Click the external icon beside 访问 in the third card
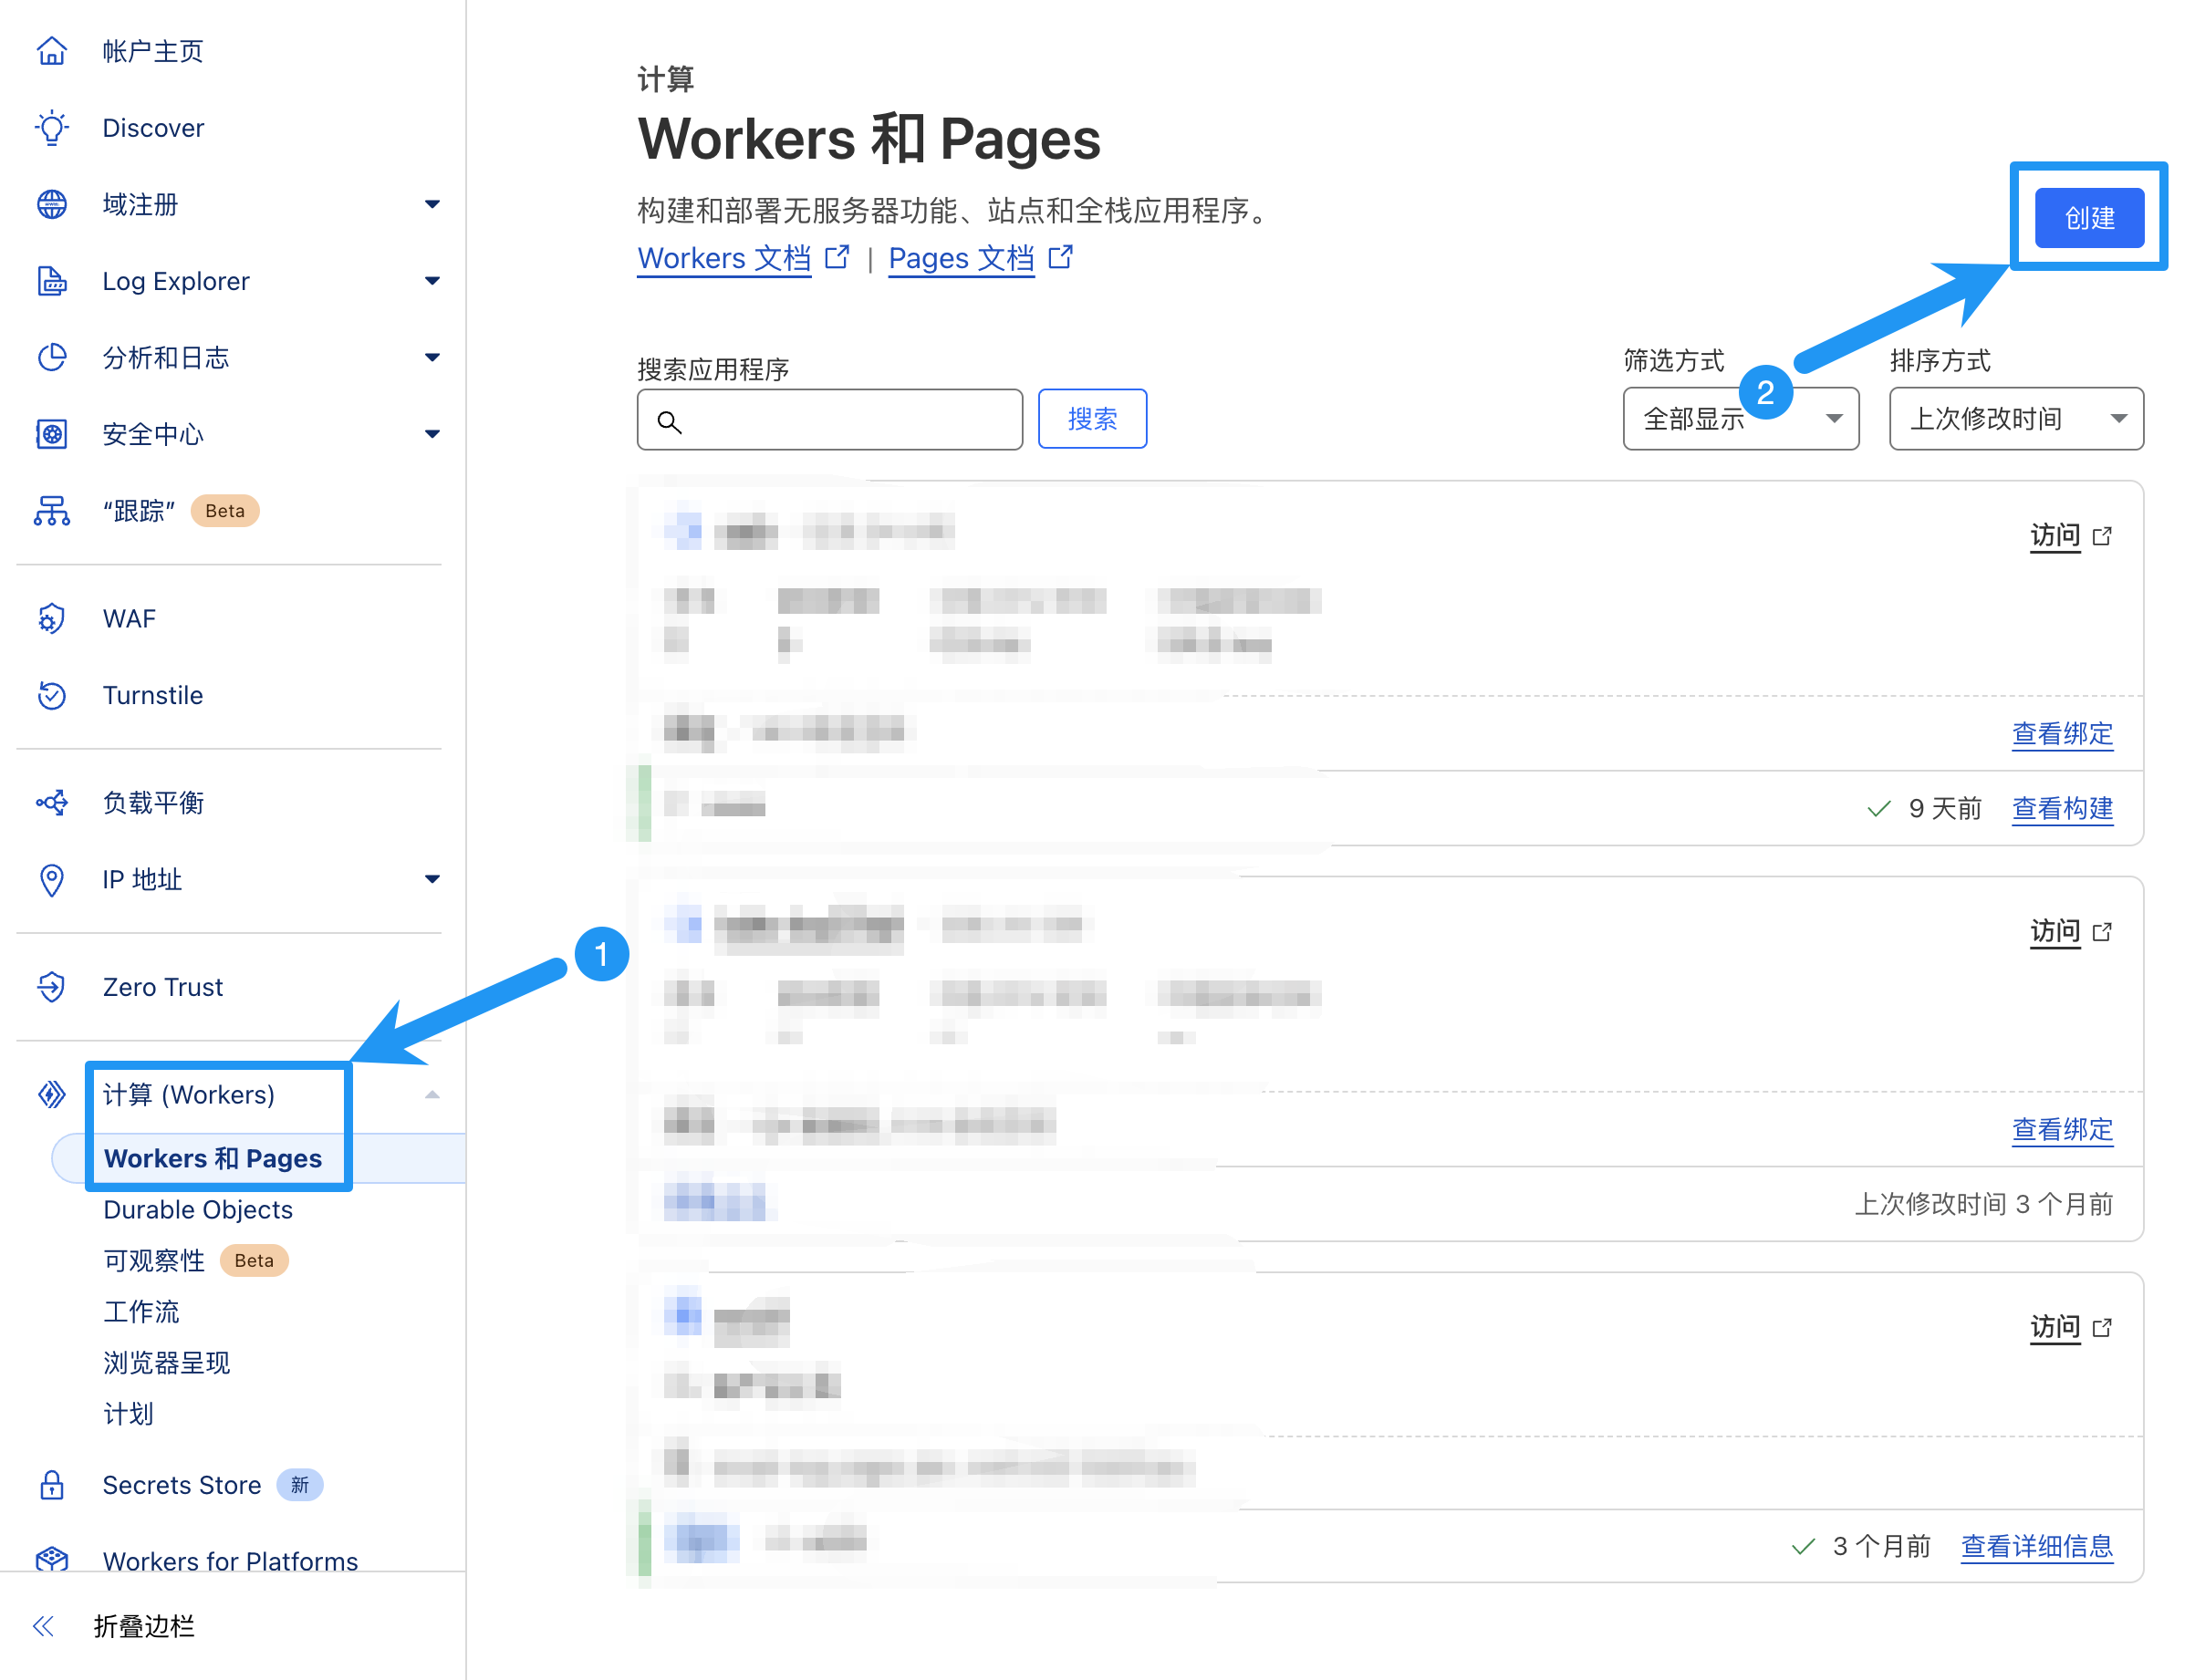 (2103, 1328)
